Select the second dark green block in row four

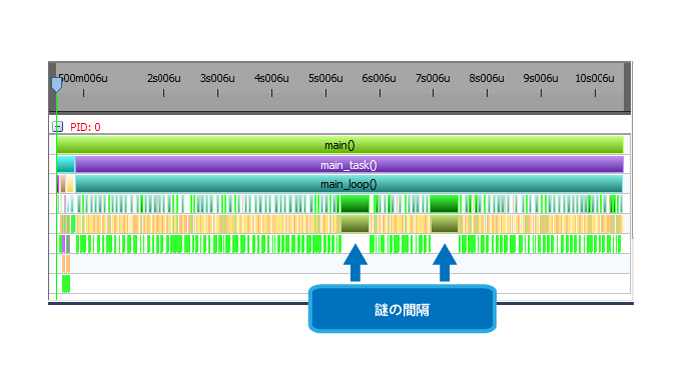pos(445,204)
